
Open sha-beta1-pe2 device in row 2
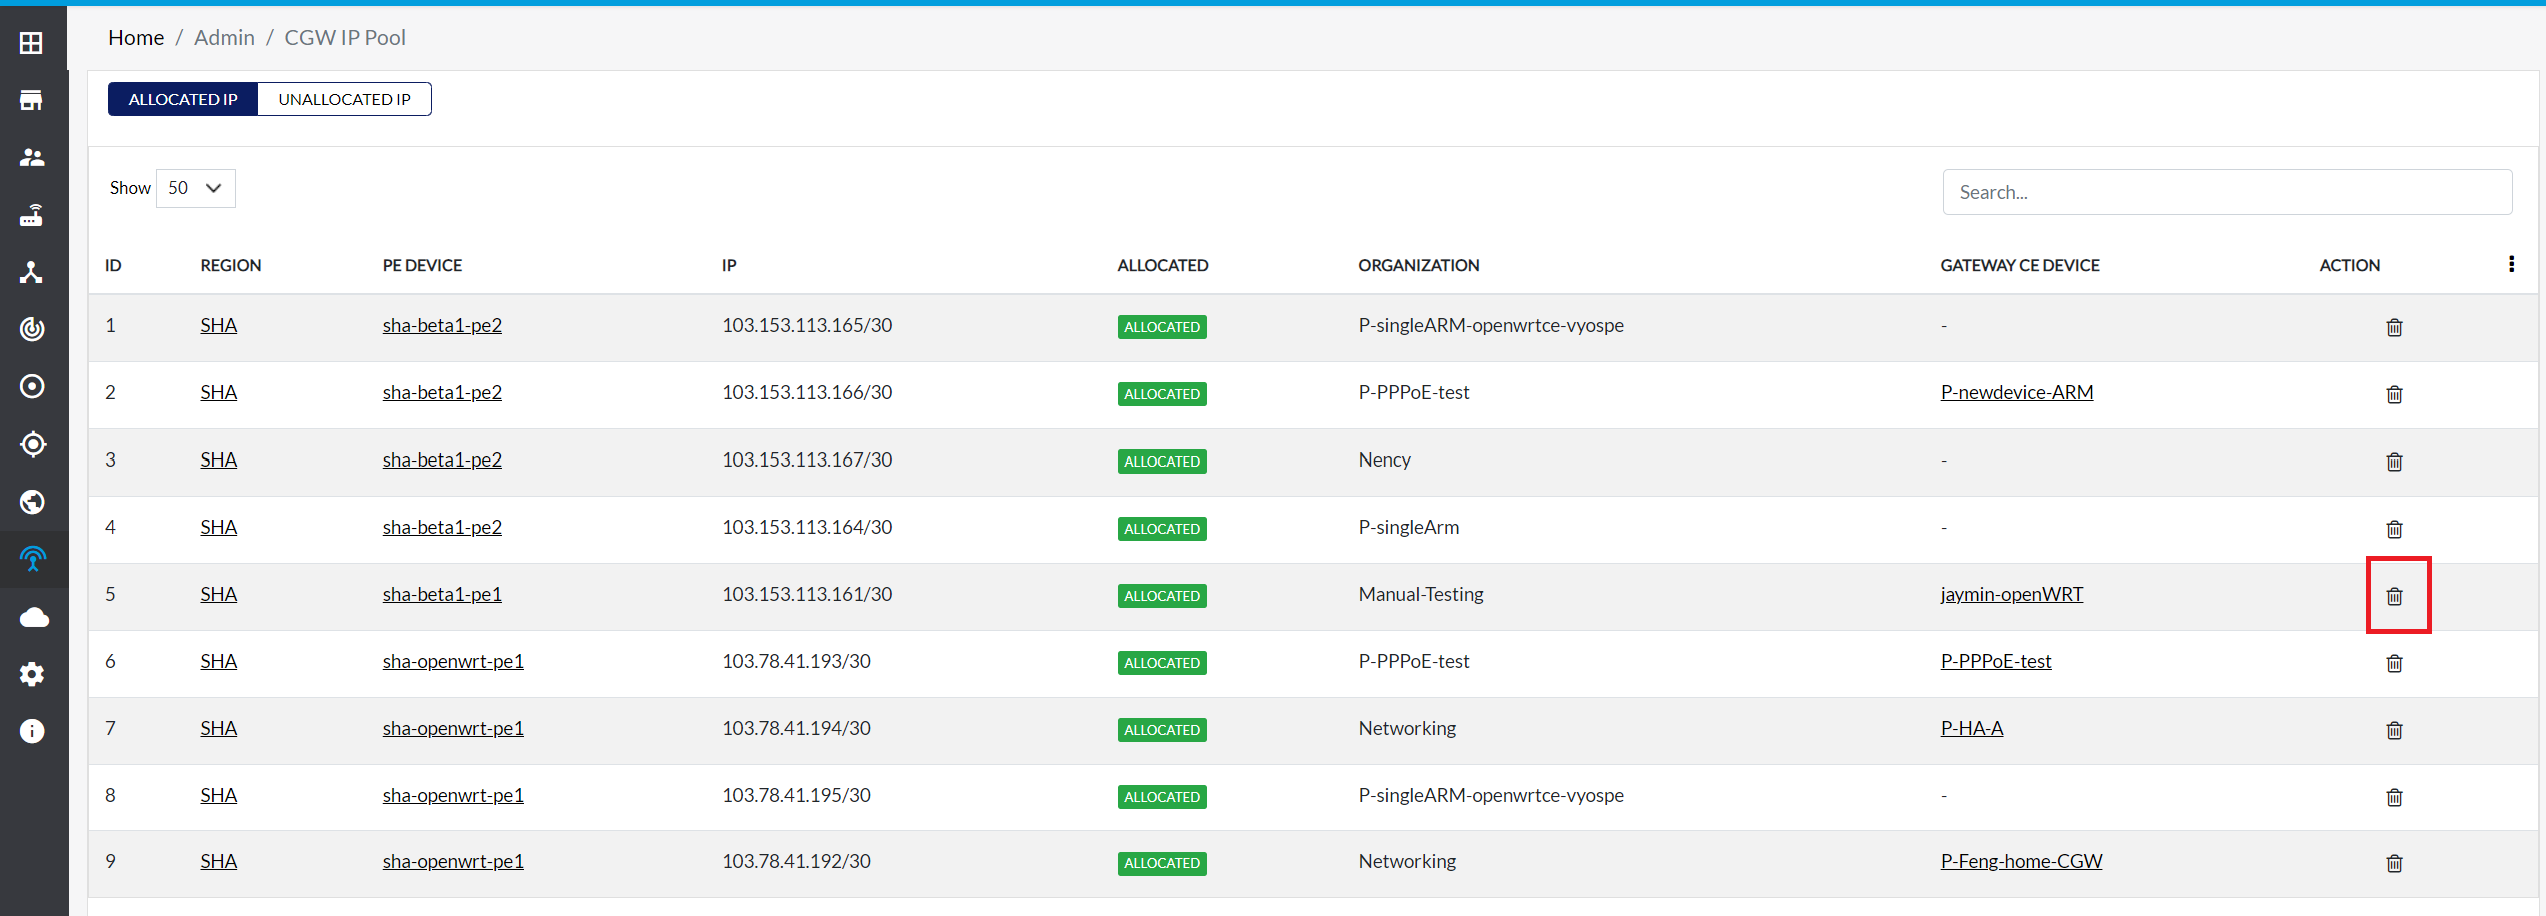point(442,392)
